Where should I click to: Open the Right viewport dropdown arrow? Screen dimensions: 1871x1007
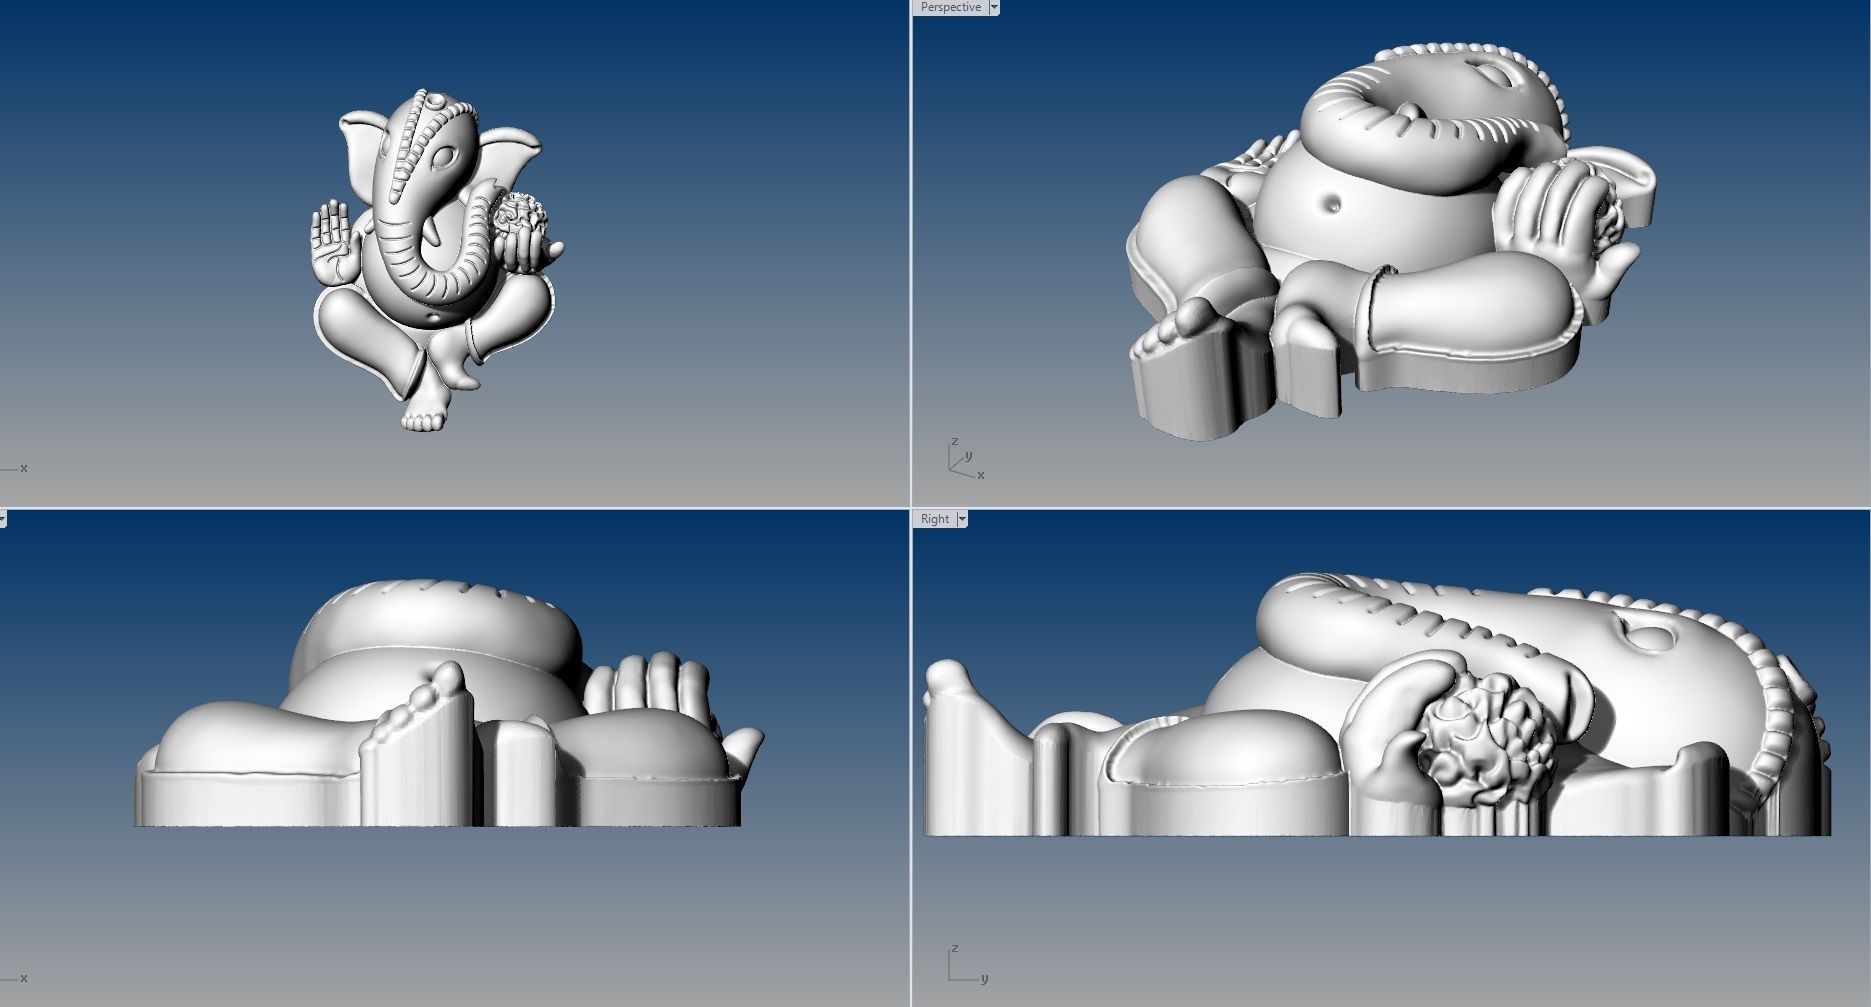coord(962,519)
